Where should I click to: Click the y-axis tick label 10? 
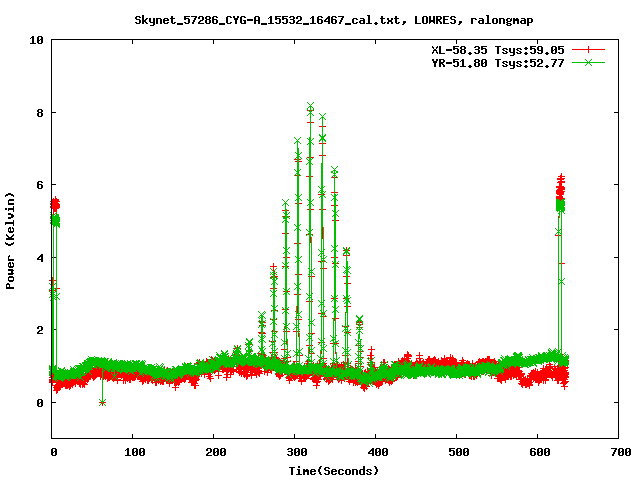(x=36, y=40)
